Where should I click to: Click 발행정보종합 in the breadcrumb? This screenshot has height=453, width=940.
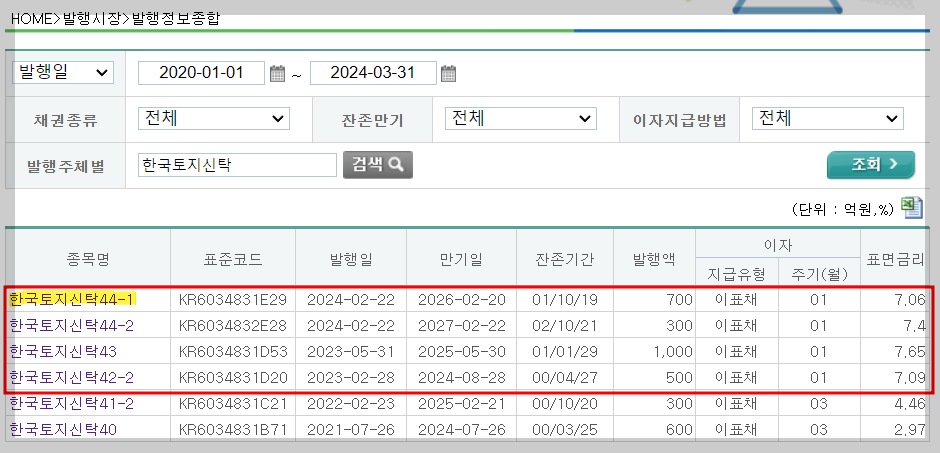point(176,19)
